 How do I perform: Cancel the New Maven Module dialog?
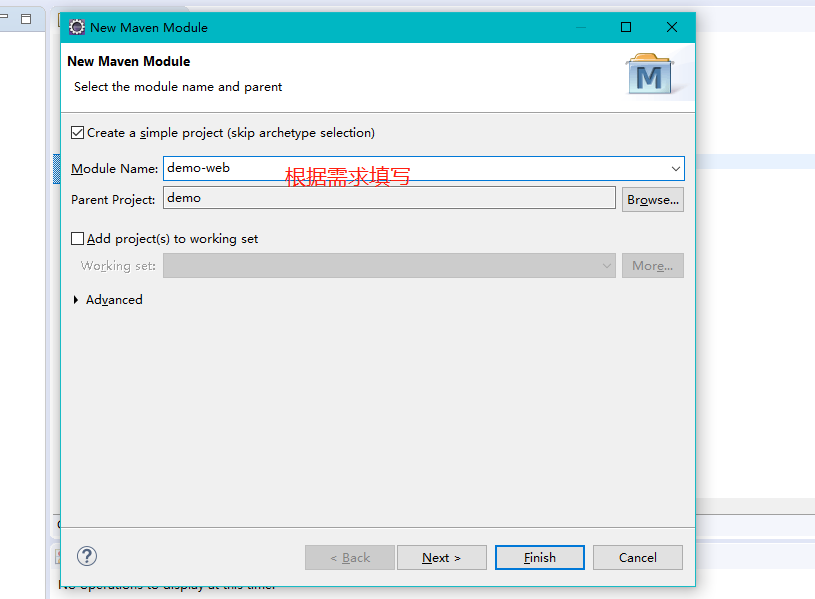[638, 557]
